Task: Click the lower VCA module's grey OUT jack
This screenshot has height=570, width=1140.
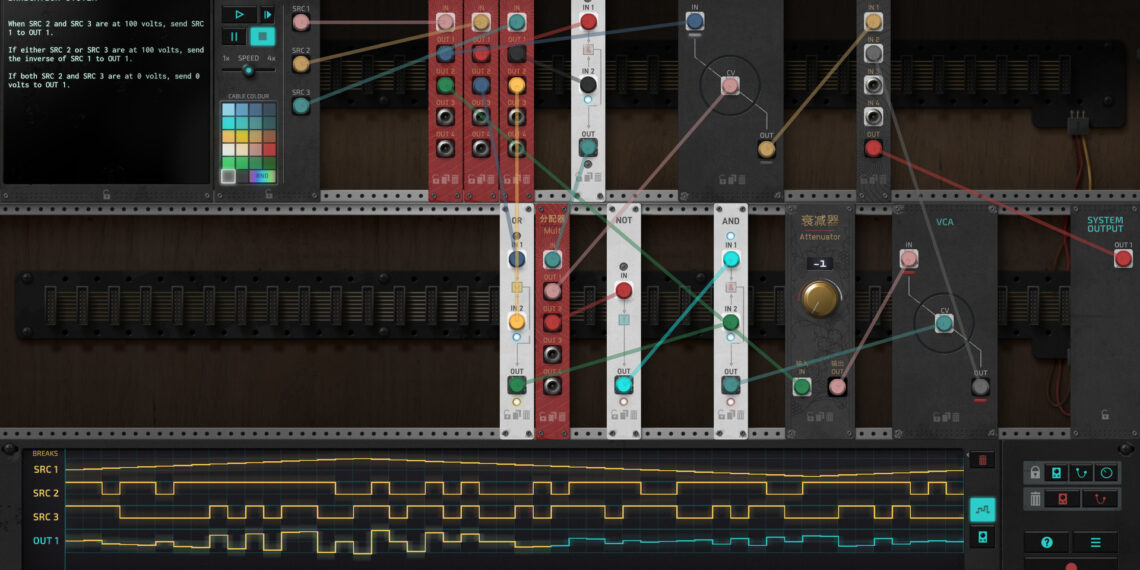Action: coord(980,386)
